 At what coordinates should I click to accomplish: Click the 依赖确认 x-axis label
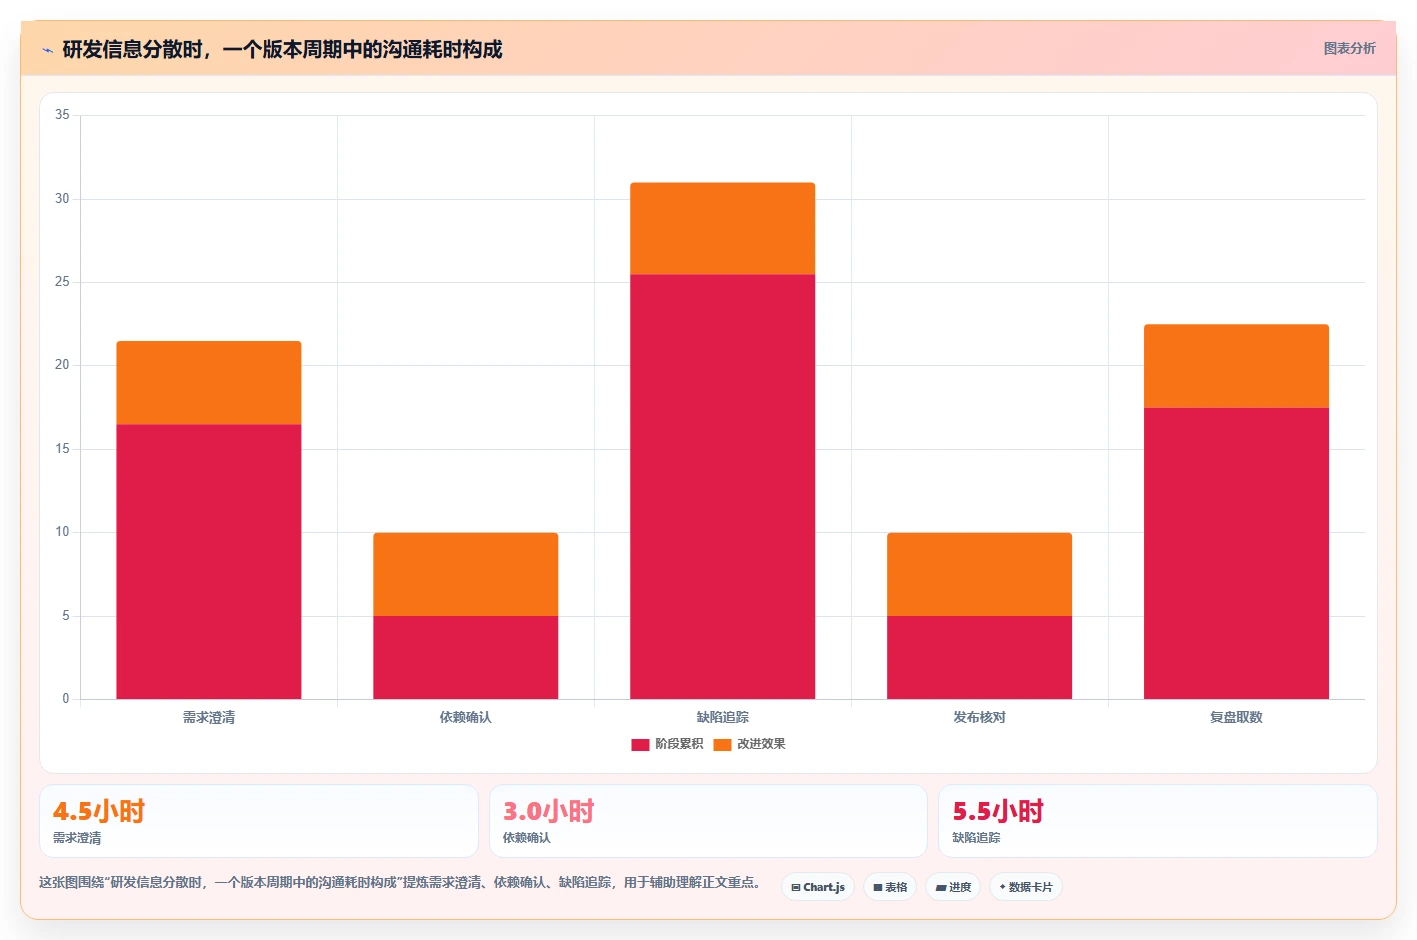click(466, 717)
